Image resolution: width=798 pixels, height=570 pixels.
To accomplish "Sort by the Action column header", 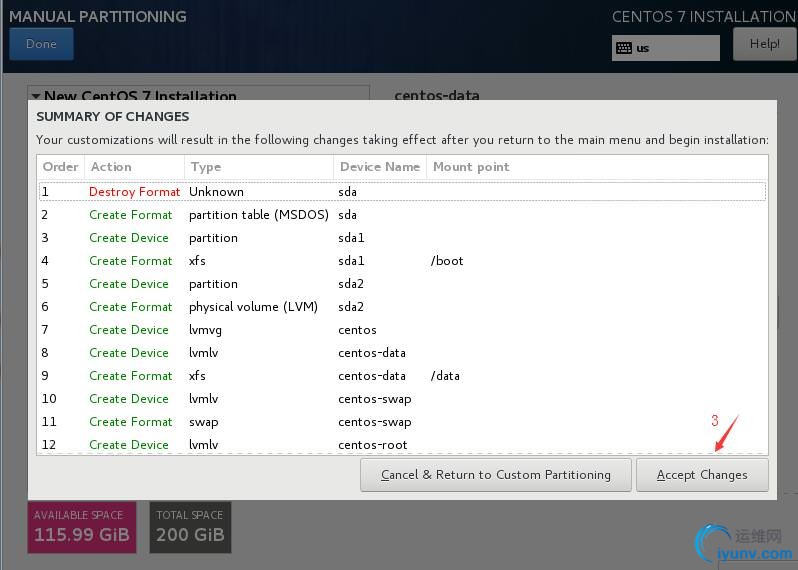I will pyautogui.click(x=134, y=167).
